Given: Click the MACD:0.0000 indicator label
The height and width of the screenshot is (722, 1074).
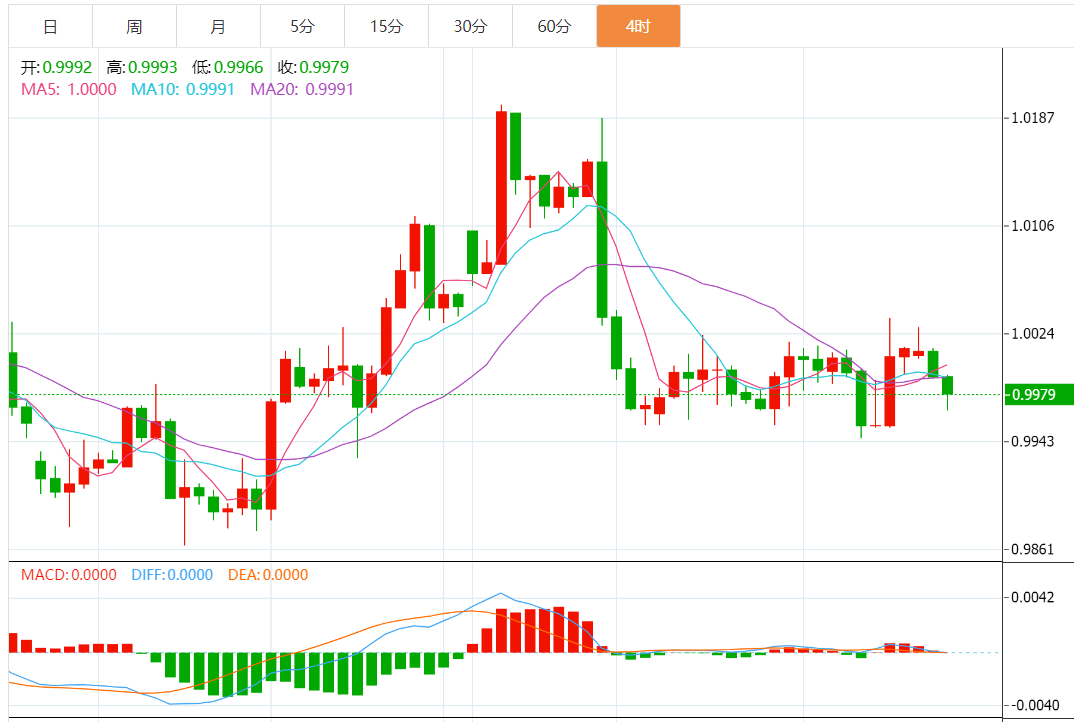Looking at the screenshot, I should (68, 575).
